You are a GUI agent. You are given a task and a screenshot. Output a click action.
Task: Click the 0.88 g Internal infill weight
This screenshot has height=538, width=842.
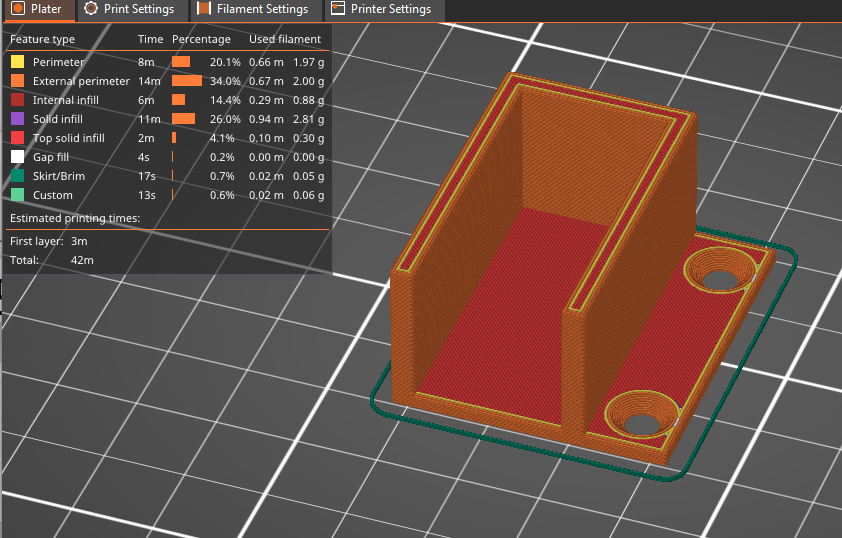pyautogui.click(x=308, y=100)
